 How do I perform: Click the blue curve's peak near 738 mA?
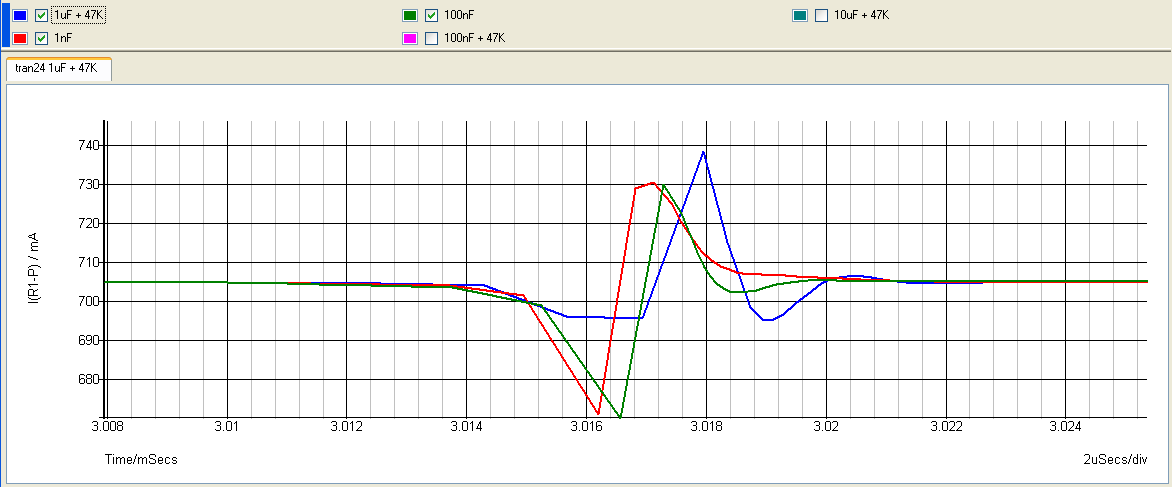click(x=704, y=152)
